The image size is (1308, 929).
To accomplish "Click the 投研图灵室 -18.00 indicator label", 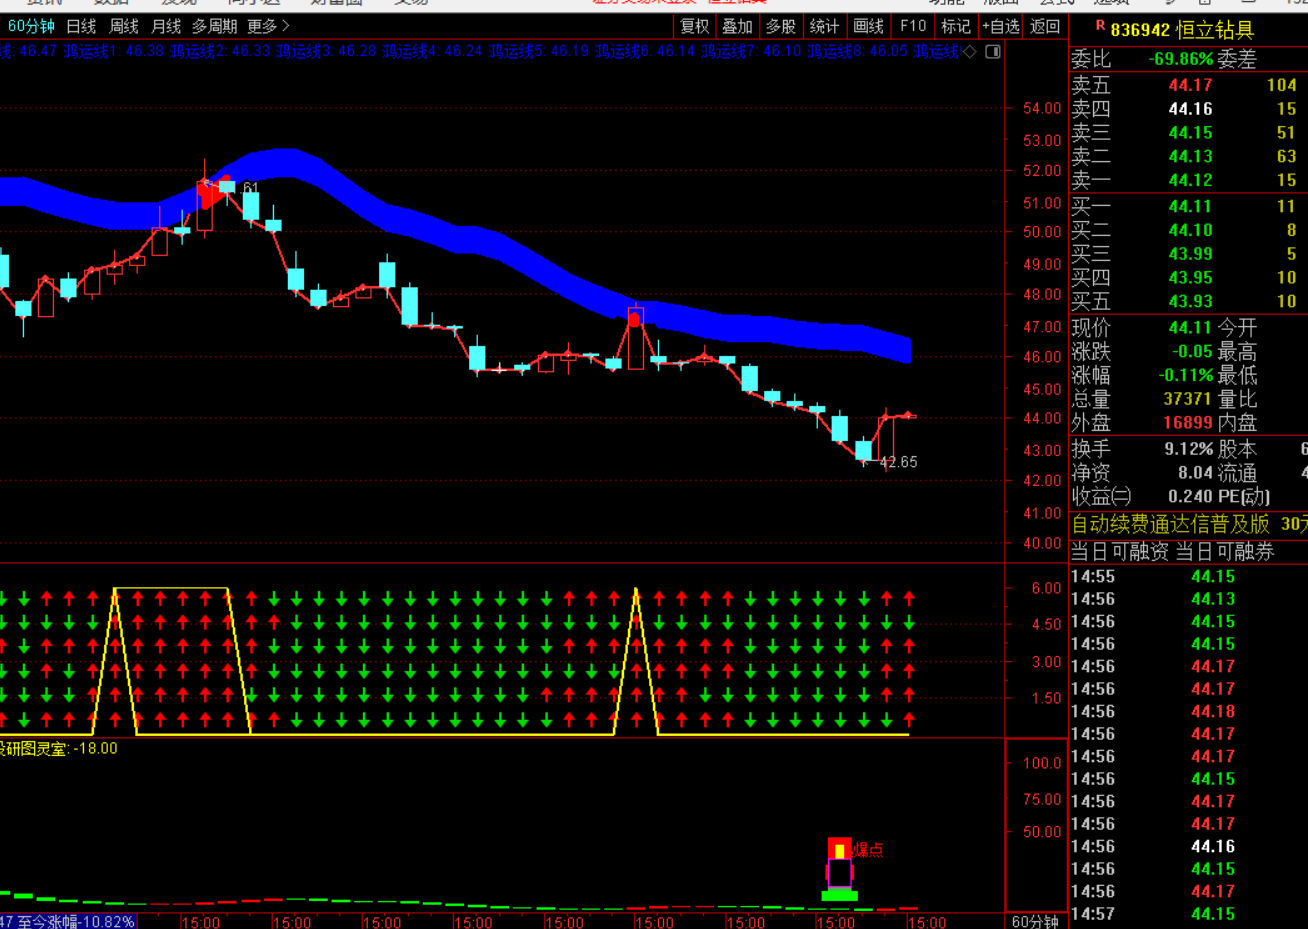I will coord(58,748).
